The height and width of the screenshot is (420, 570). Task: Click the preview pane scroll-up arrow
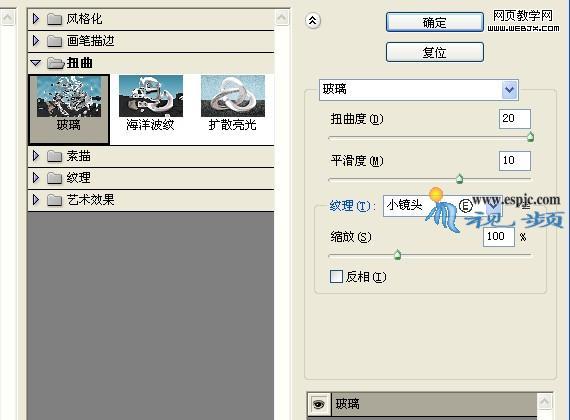[x=8, y=17]
